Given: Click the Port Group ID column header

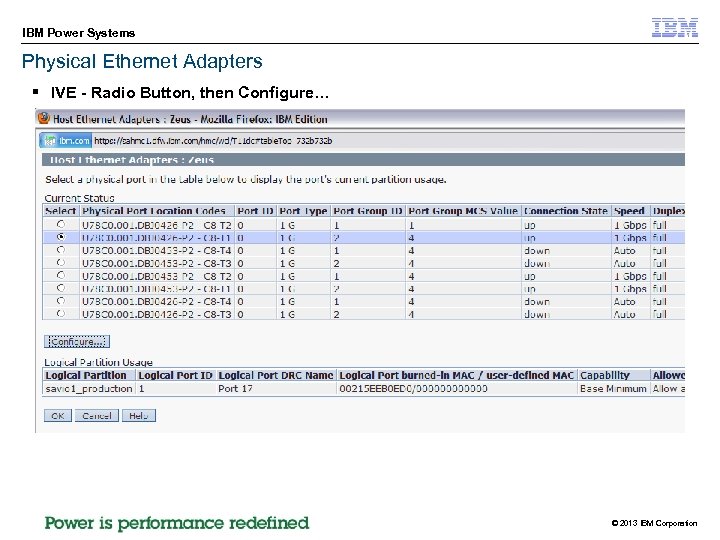Looking at the screenshot, I should coord(368,211).
